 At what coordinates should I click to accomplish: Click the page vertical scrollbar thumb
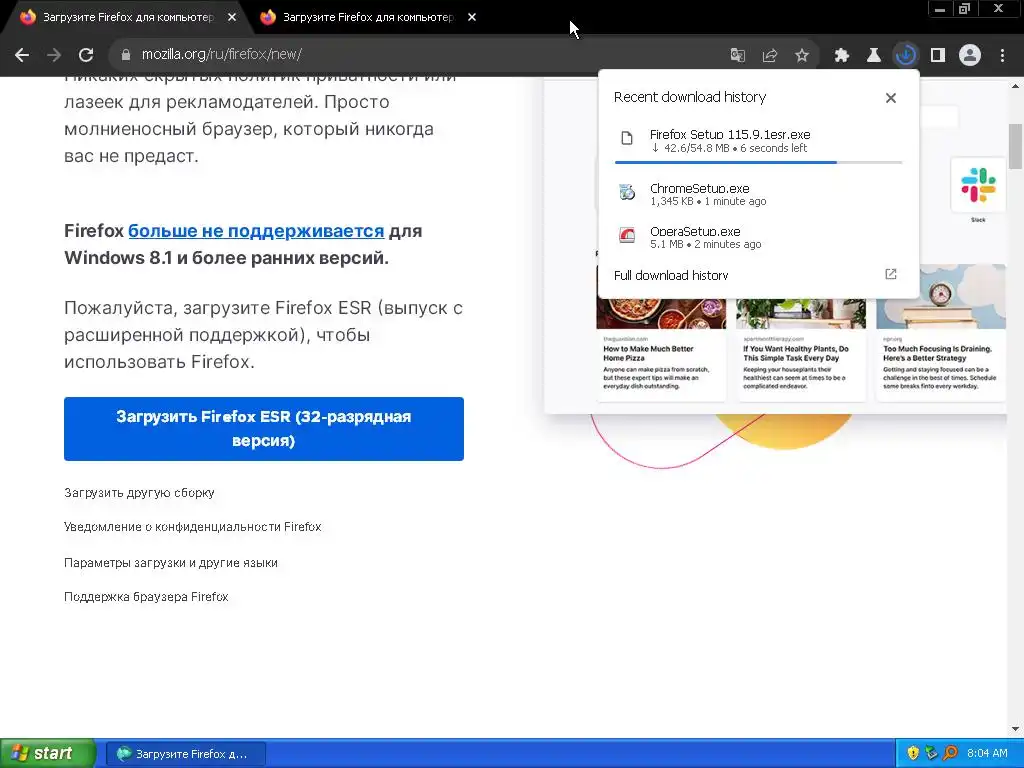click(1016, 146)
